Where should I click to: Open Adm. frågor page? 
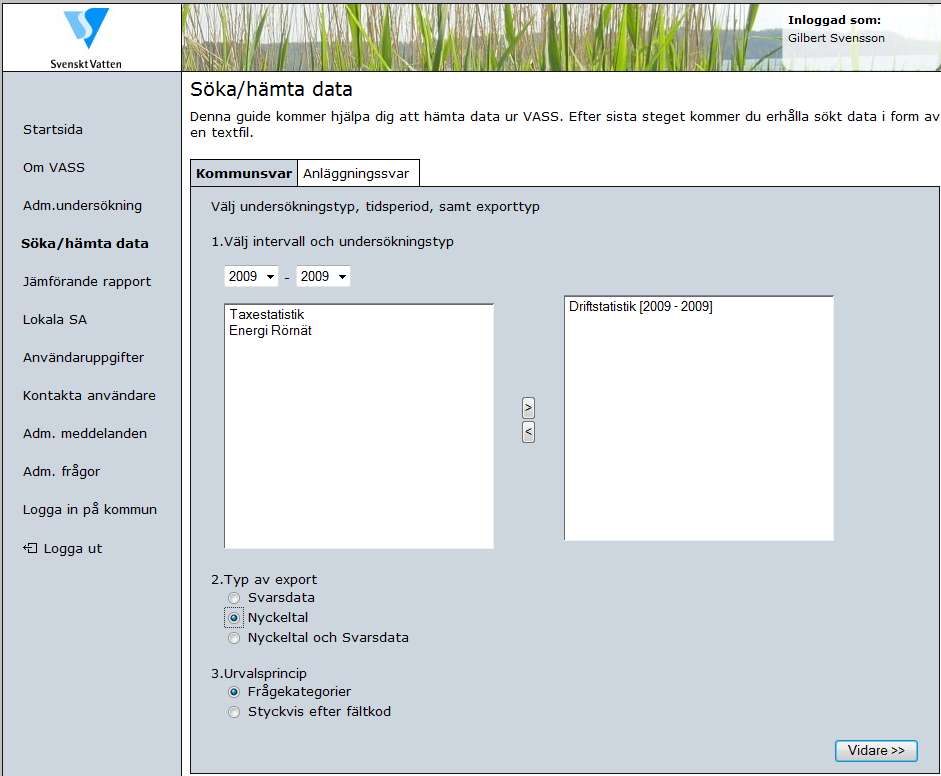click(61, 472)
